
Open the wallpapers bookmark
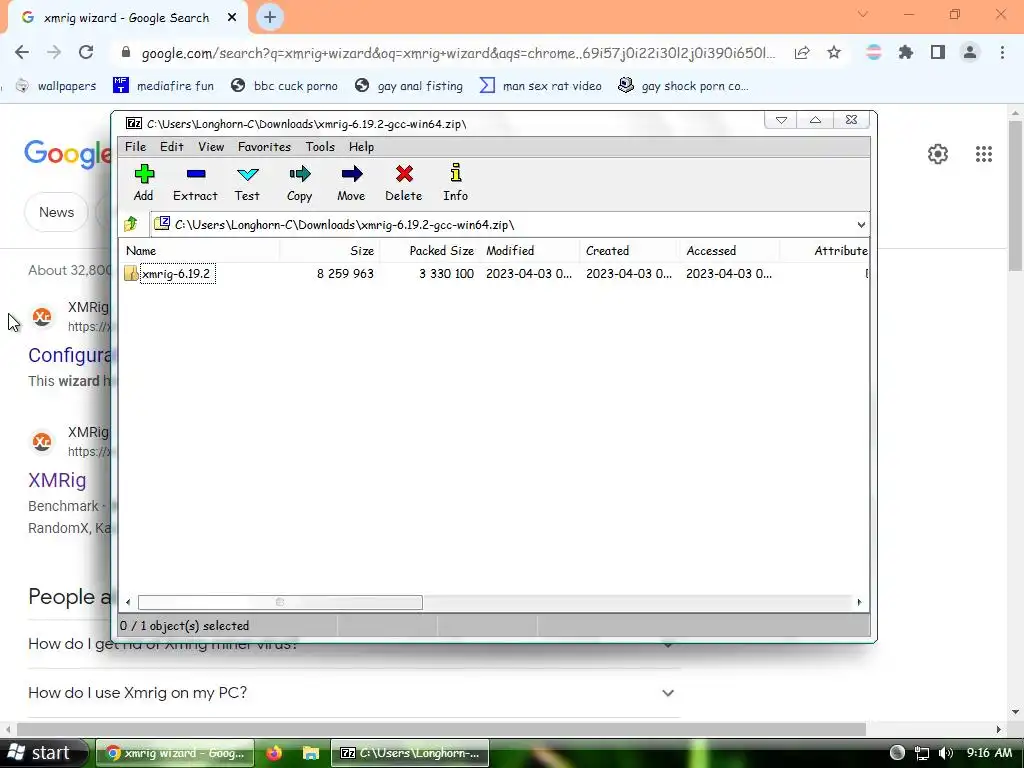56,86
